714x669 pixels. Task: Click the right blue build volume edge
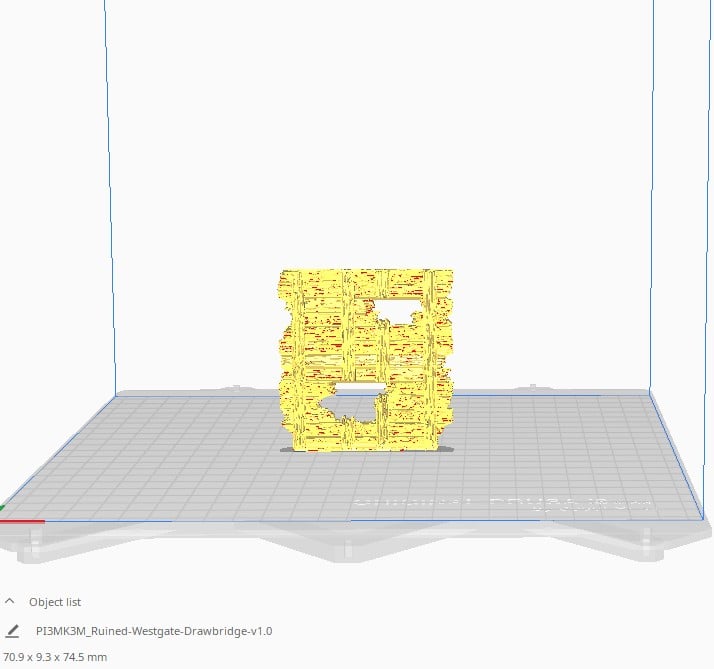(x=653, y=200)
